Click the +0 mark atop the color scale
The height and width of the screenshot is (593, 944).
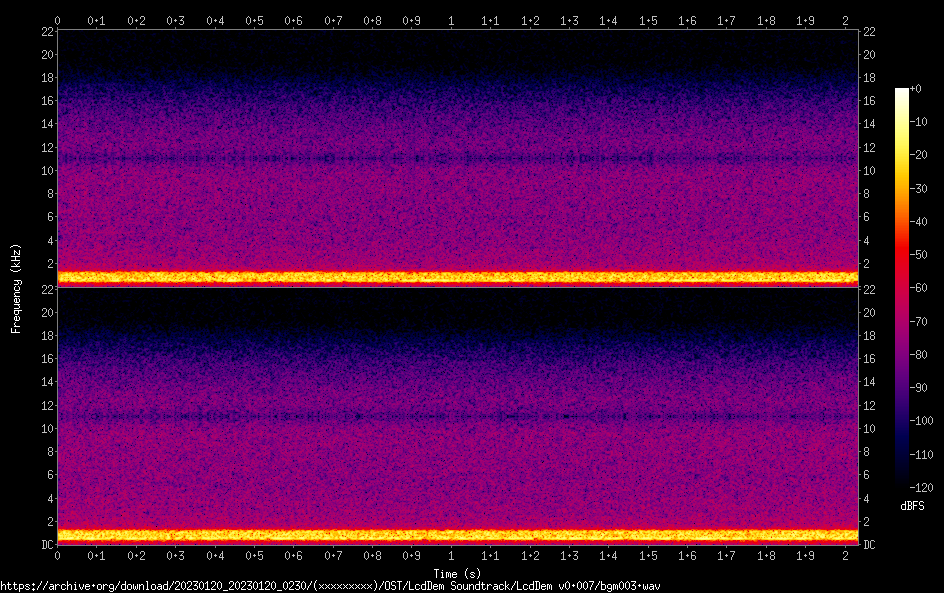pyautogui.click(x=915, y=89)
